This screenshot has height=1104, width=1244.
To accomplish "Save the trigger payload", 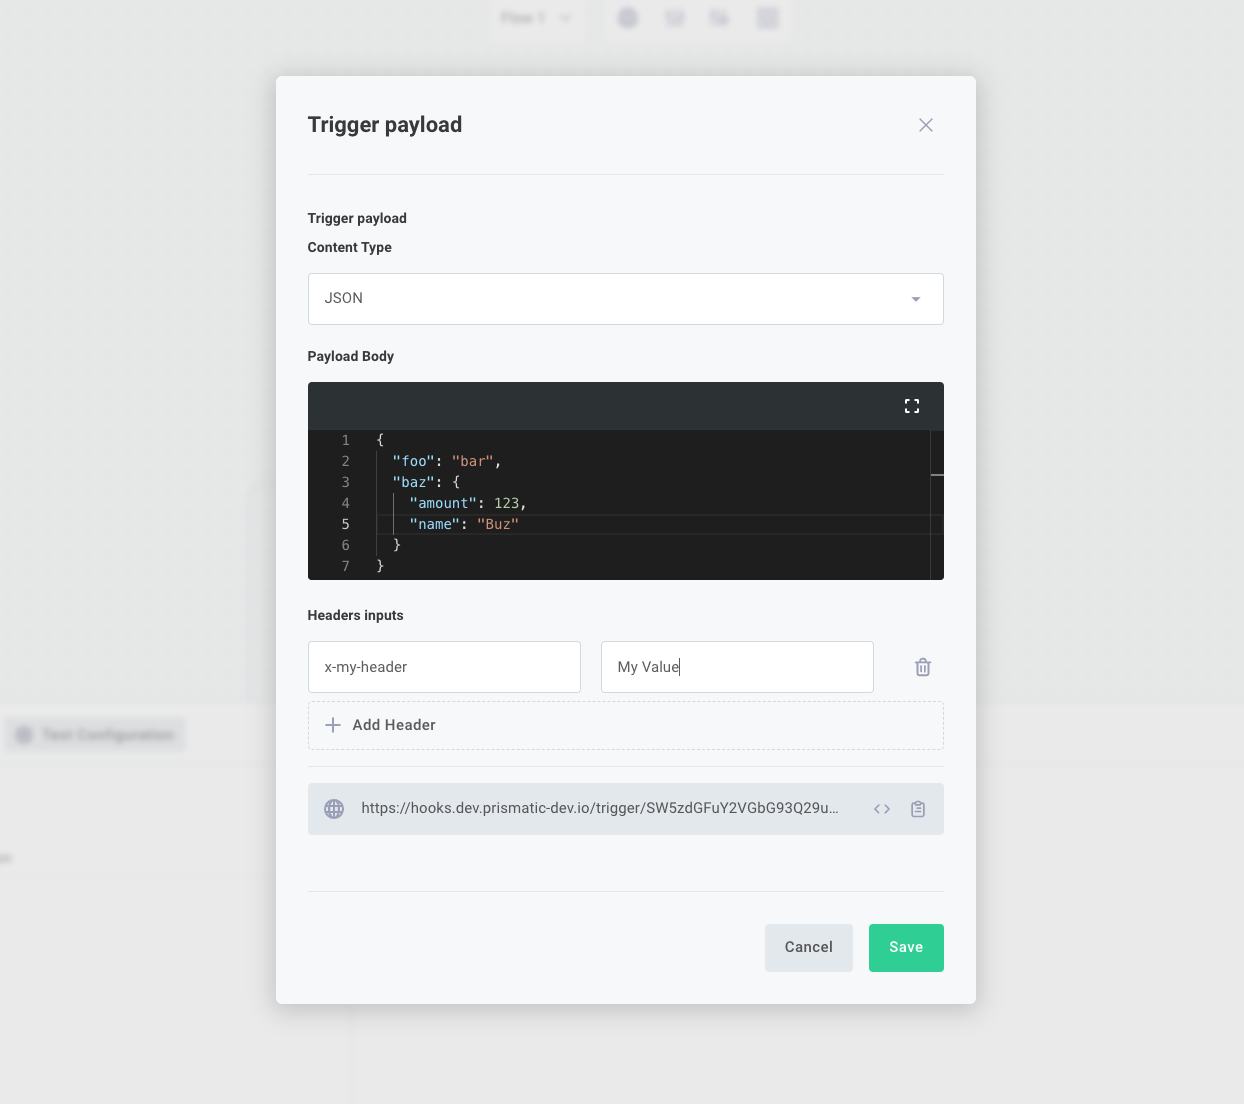I will coord(906,947).
